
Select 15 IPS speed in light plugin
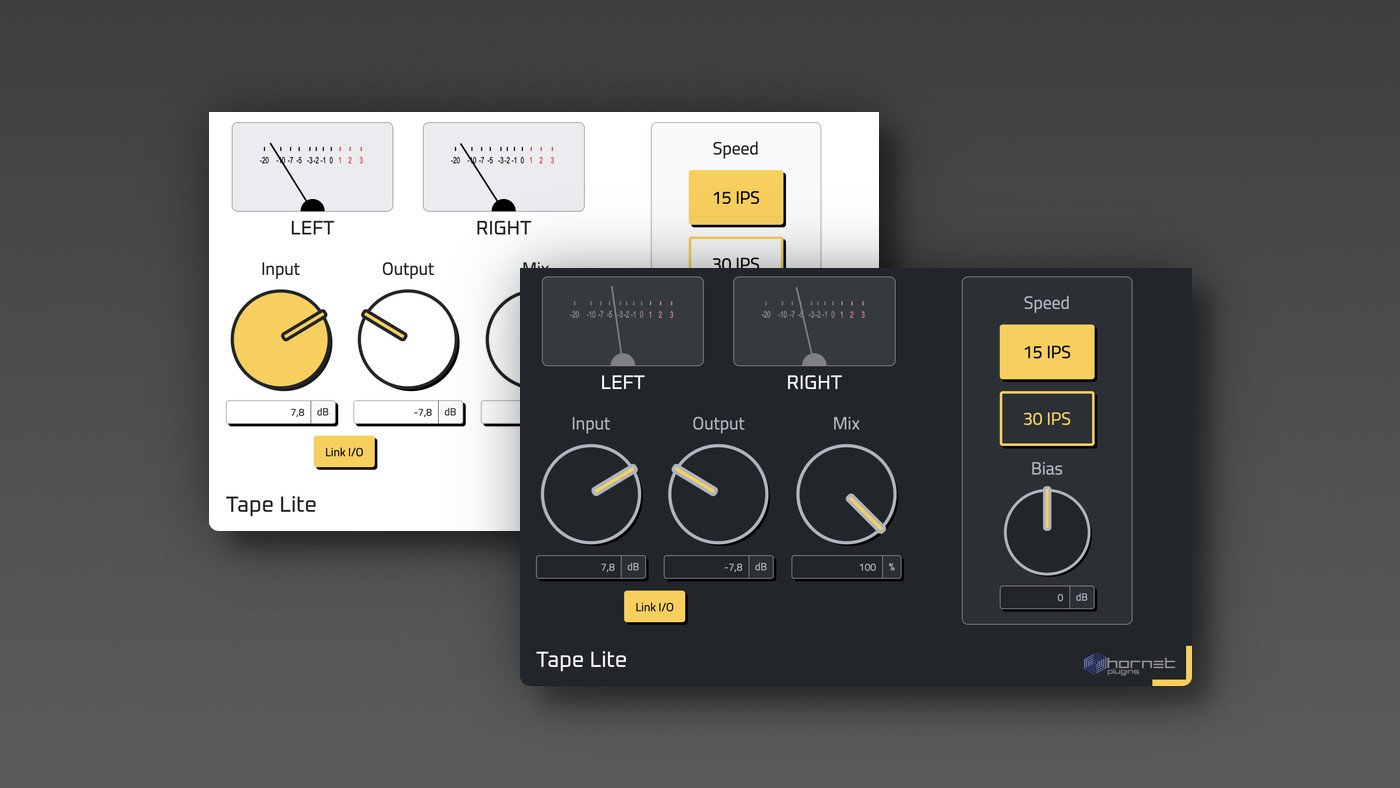[736, 197]
